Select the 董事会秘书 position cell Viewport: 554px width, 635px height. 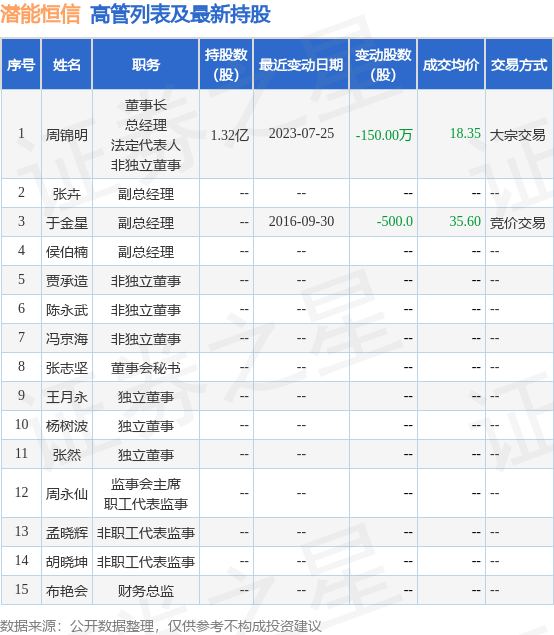tap(146, 368)
